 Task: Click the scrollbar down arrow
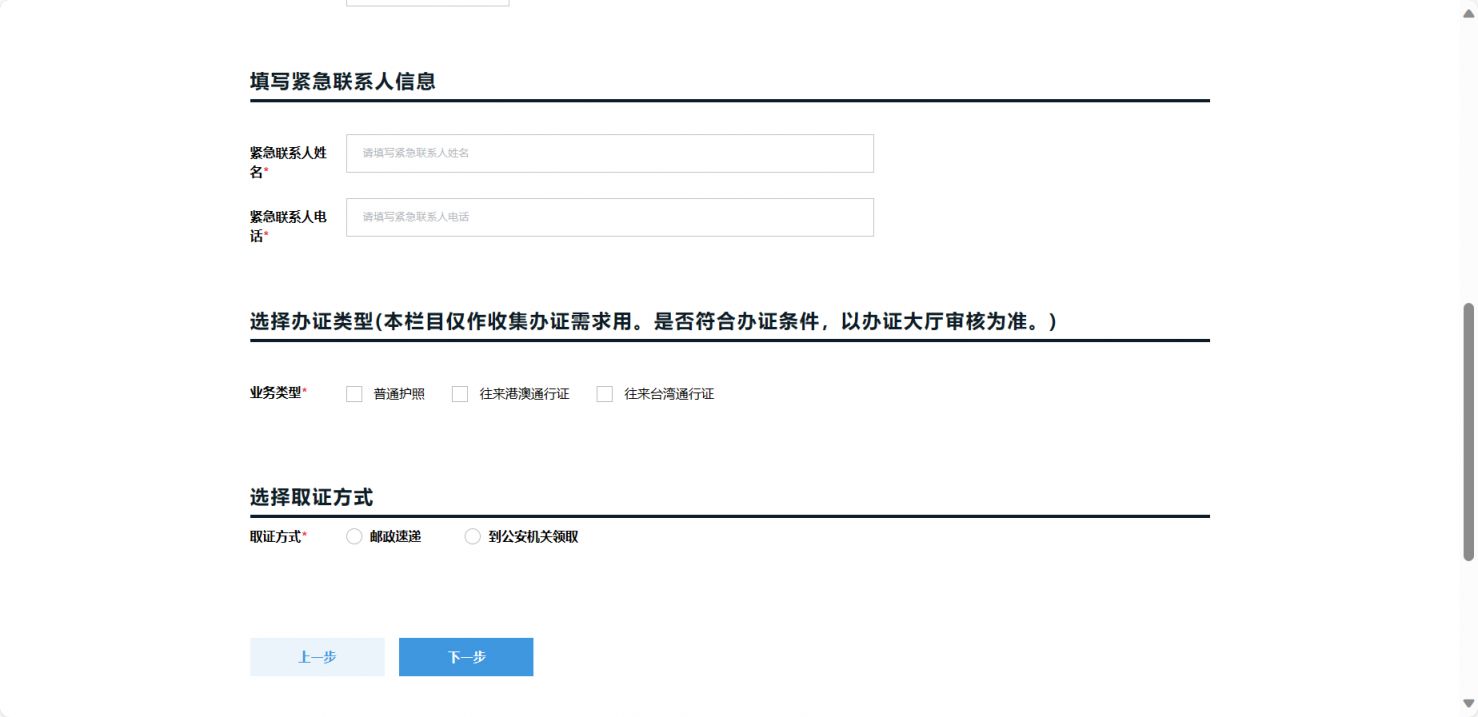click(x=1468, y=703)
